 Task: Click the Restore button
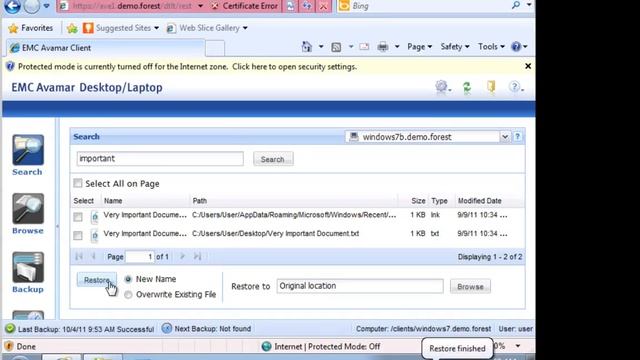click(97, 280)
